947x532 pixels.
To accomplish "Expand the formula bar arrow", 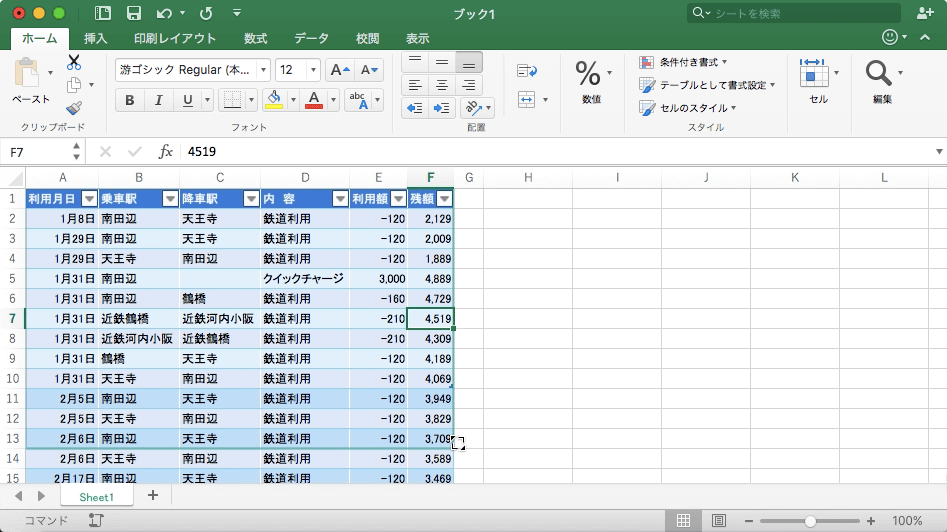I will [939, 152].
